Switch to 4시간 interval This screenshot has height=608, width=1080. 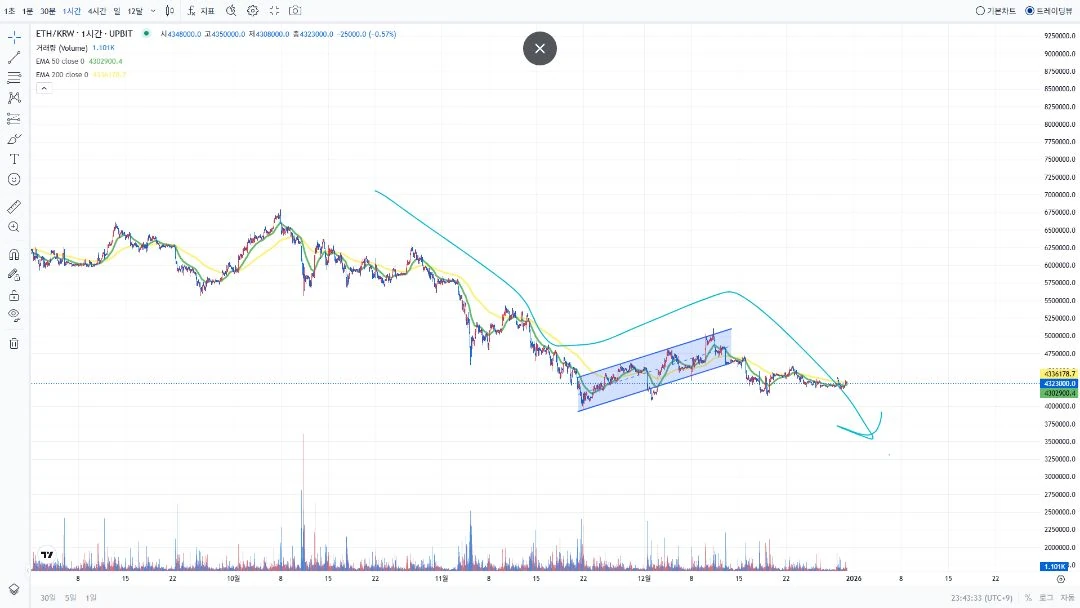click(97, 11)
